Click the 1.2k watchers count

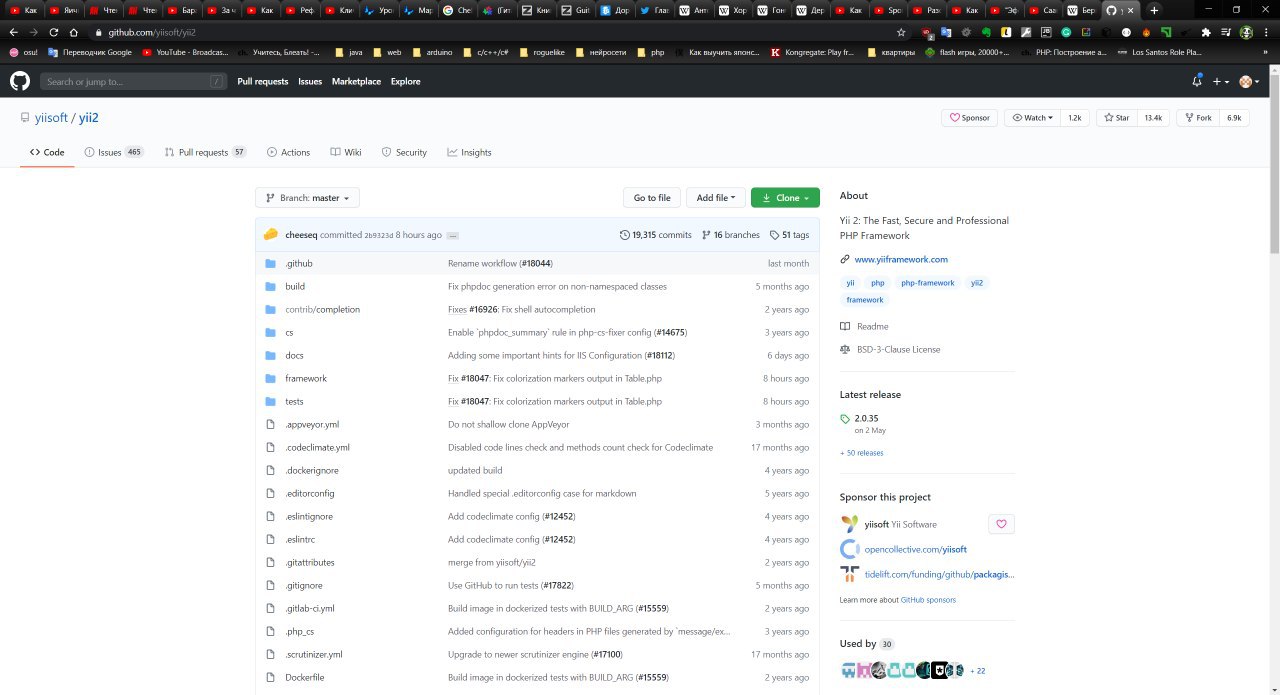pyautogui.click(x=1075, y=117)
